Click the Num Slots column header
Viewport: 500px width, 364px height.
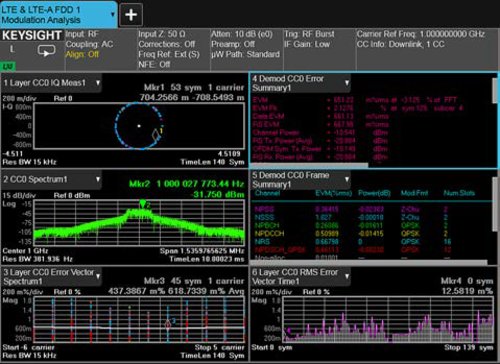coord(459,193)
